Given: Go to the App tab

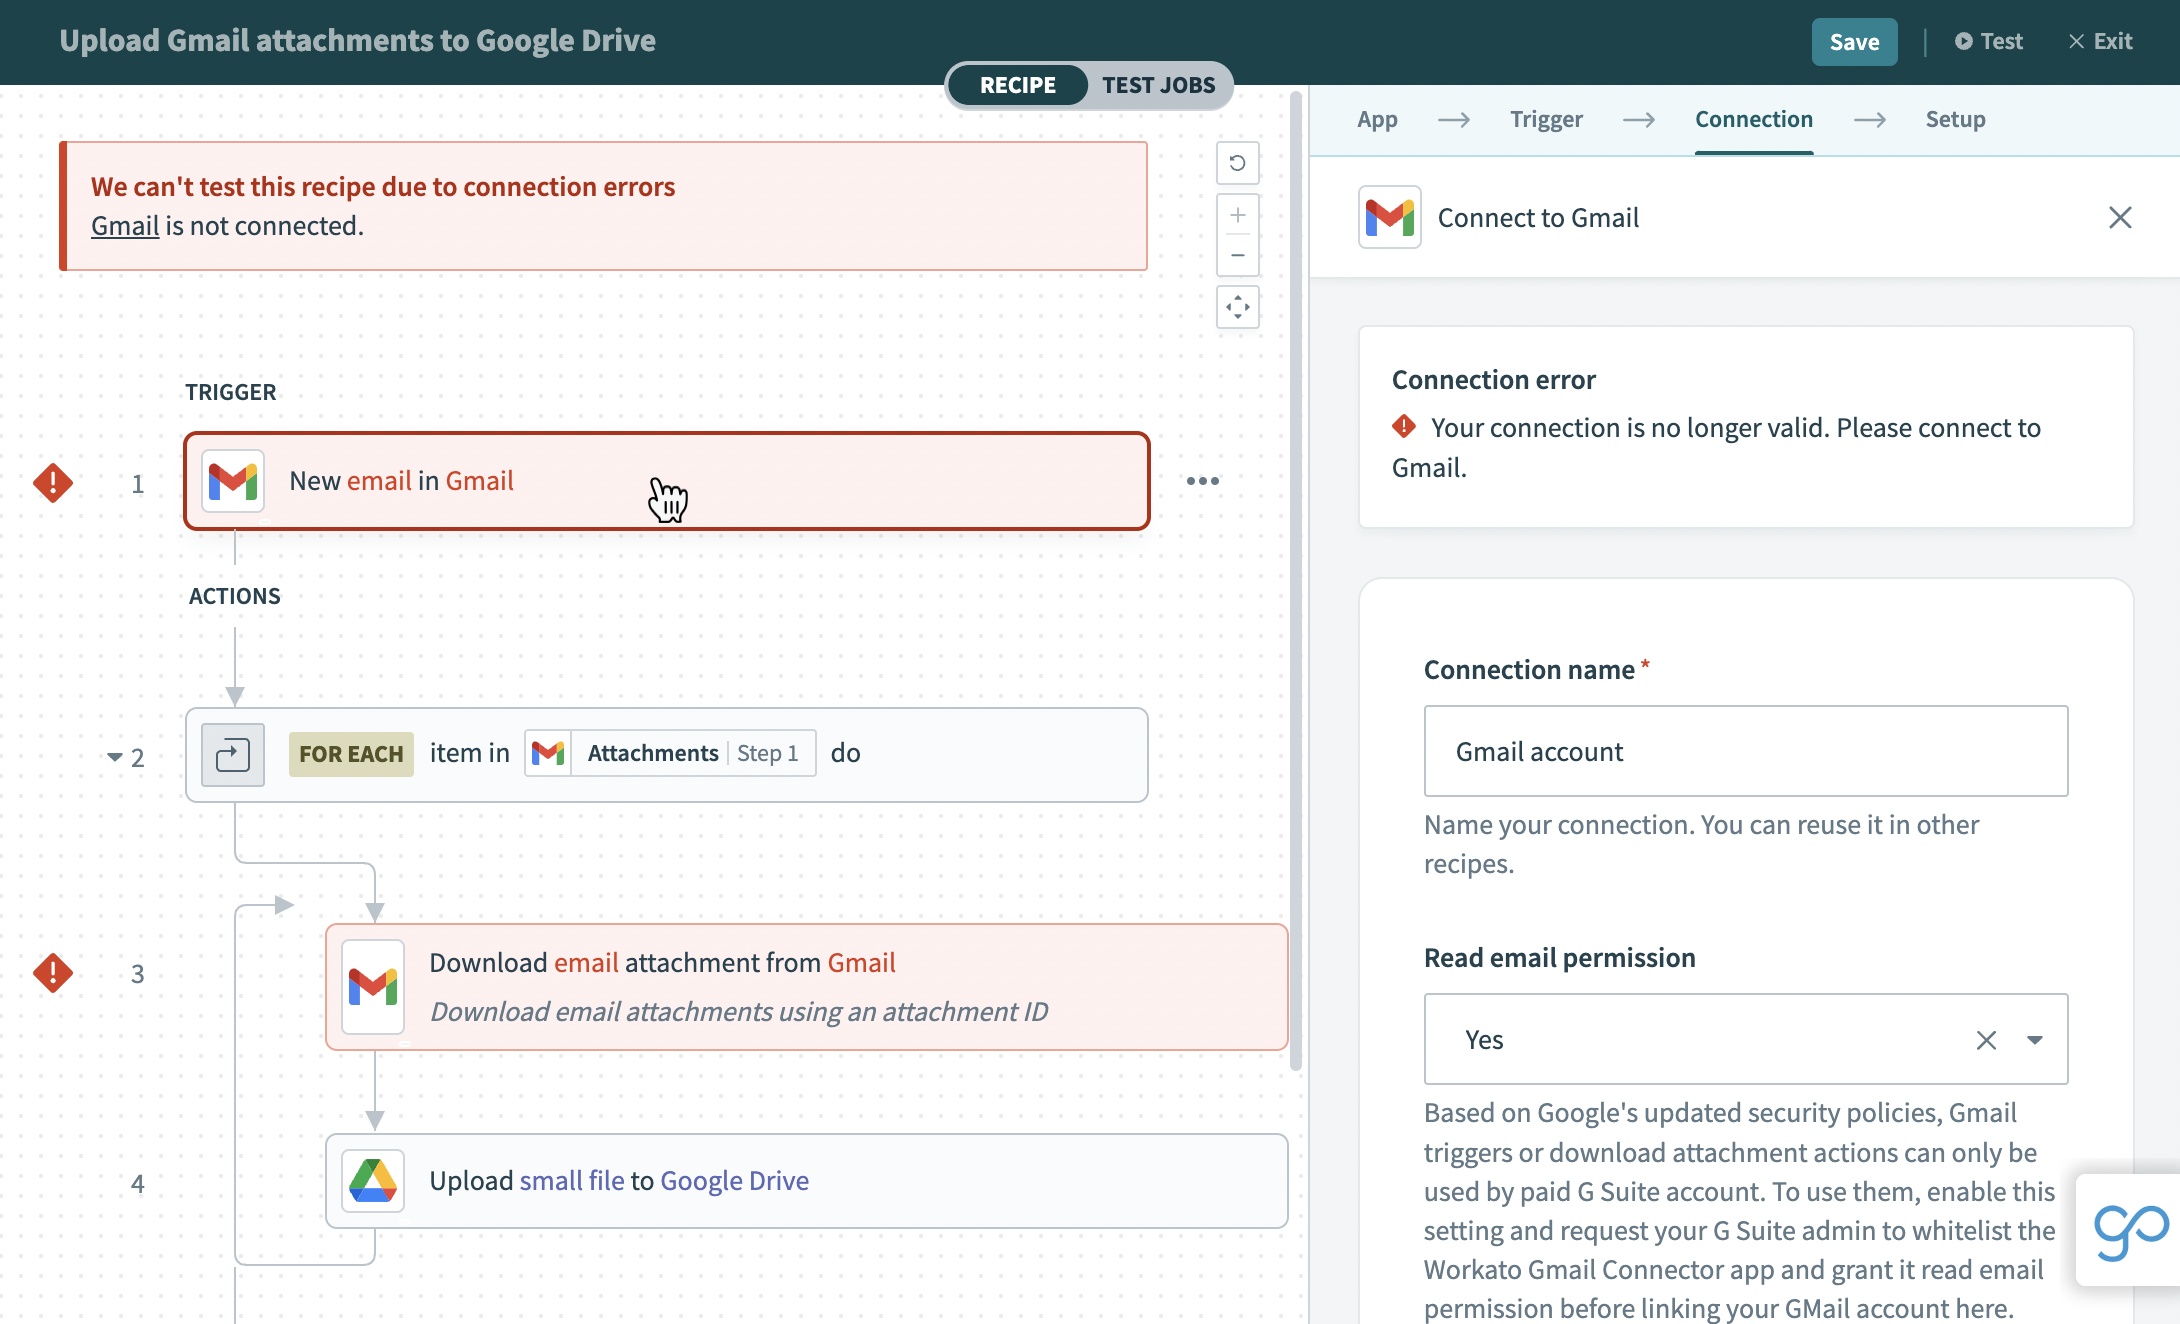Looking at the screenshot, I should tap(1377, 120).
